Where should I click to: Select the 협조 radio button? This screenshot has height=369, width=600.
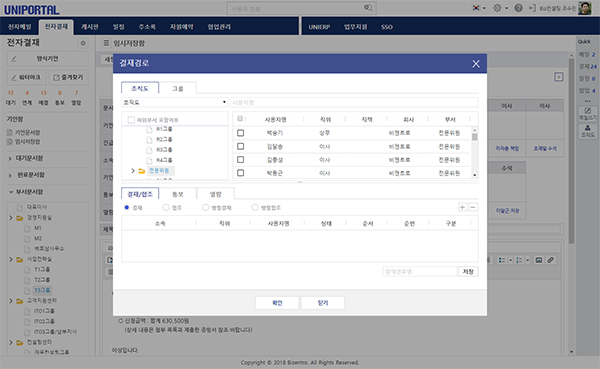pos(166,207)
